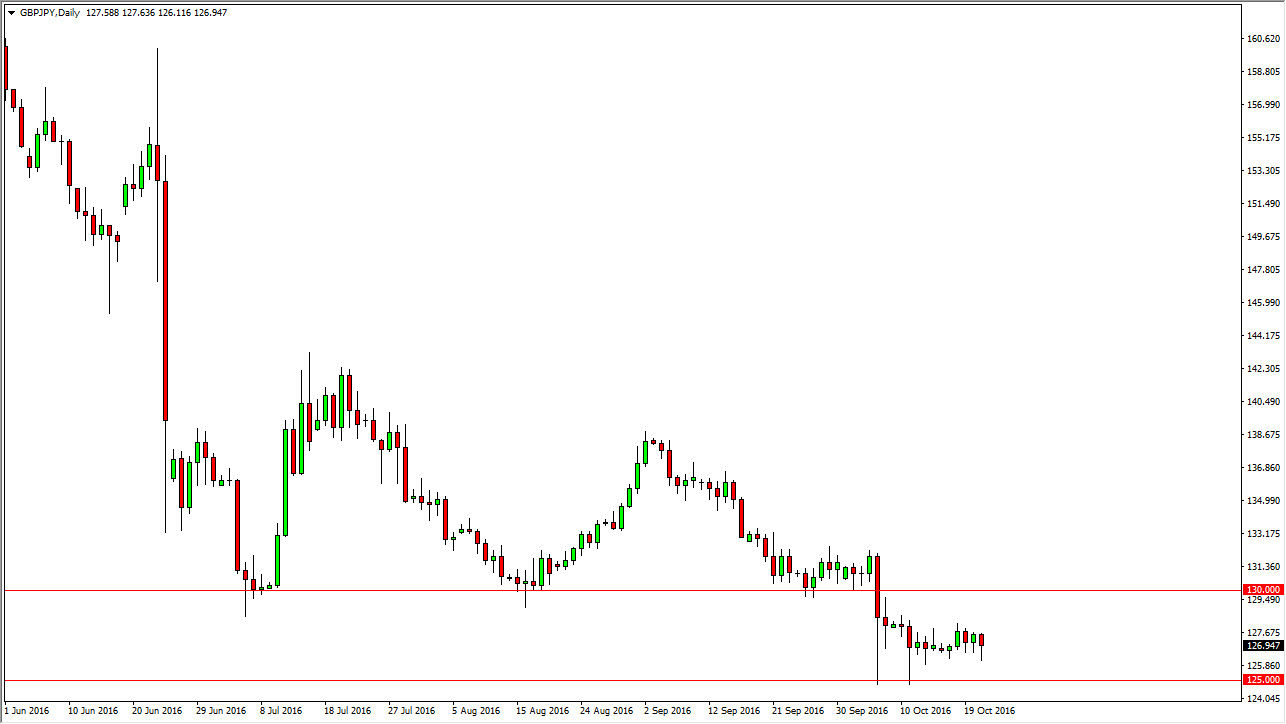Click the GBPJPY,Daily chart title text
The width and height of the screenshot is (1286, 724).
pyautogui.click(x=48, y=14)
